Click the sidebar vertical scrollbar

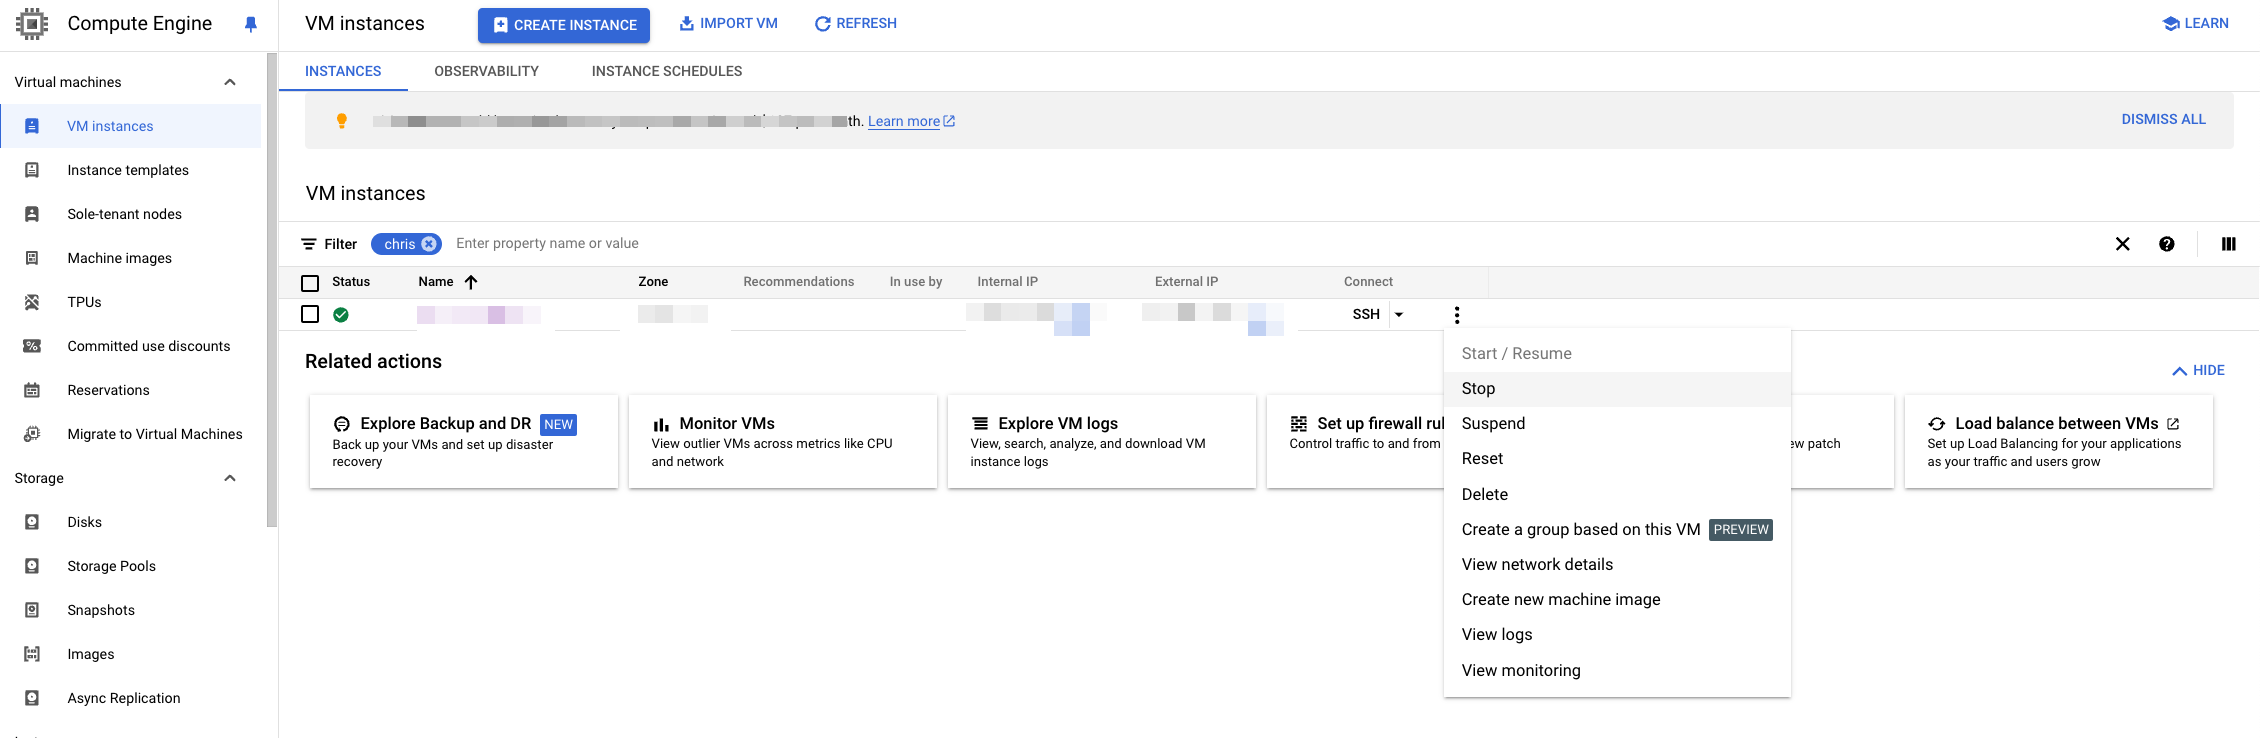272,290
